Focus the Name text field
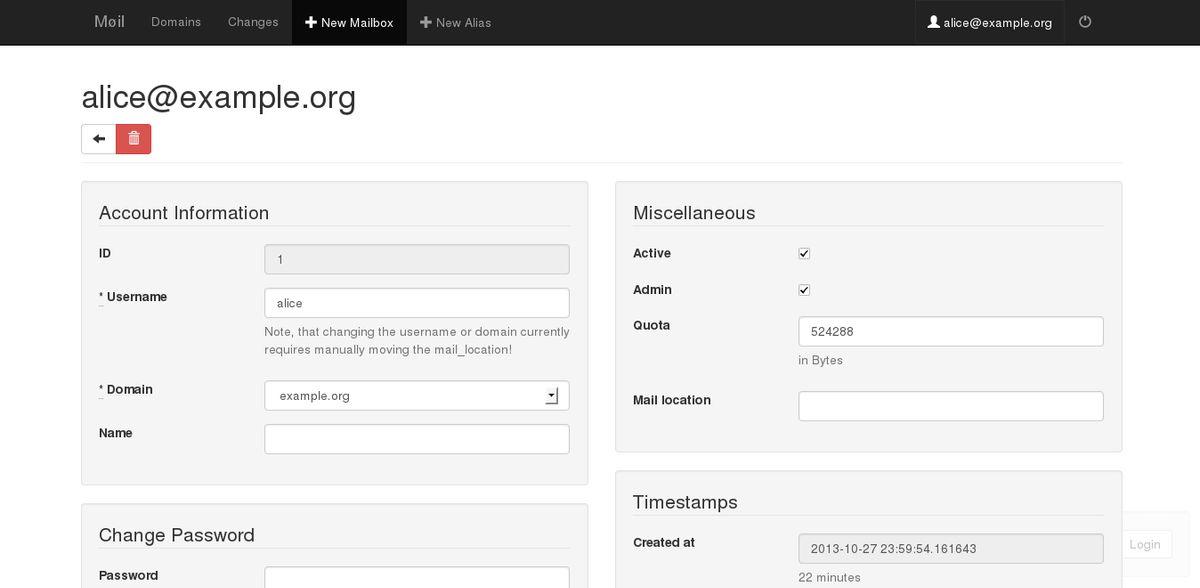 pos(417,439)
